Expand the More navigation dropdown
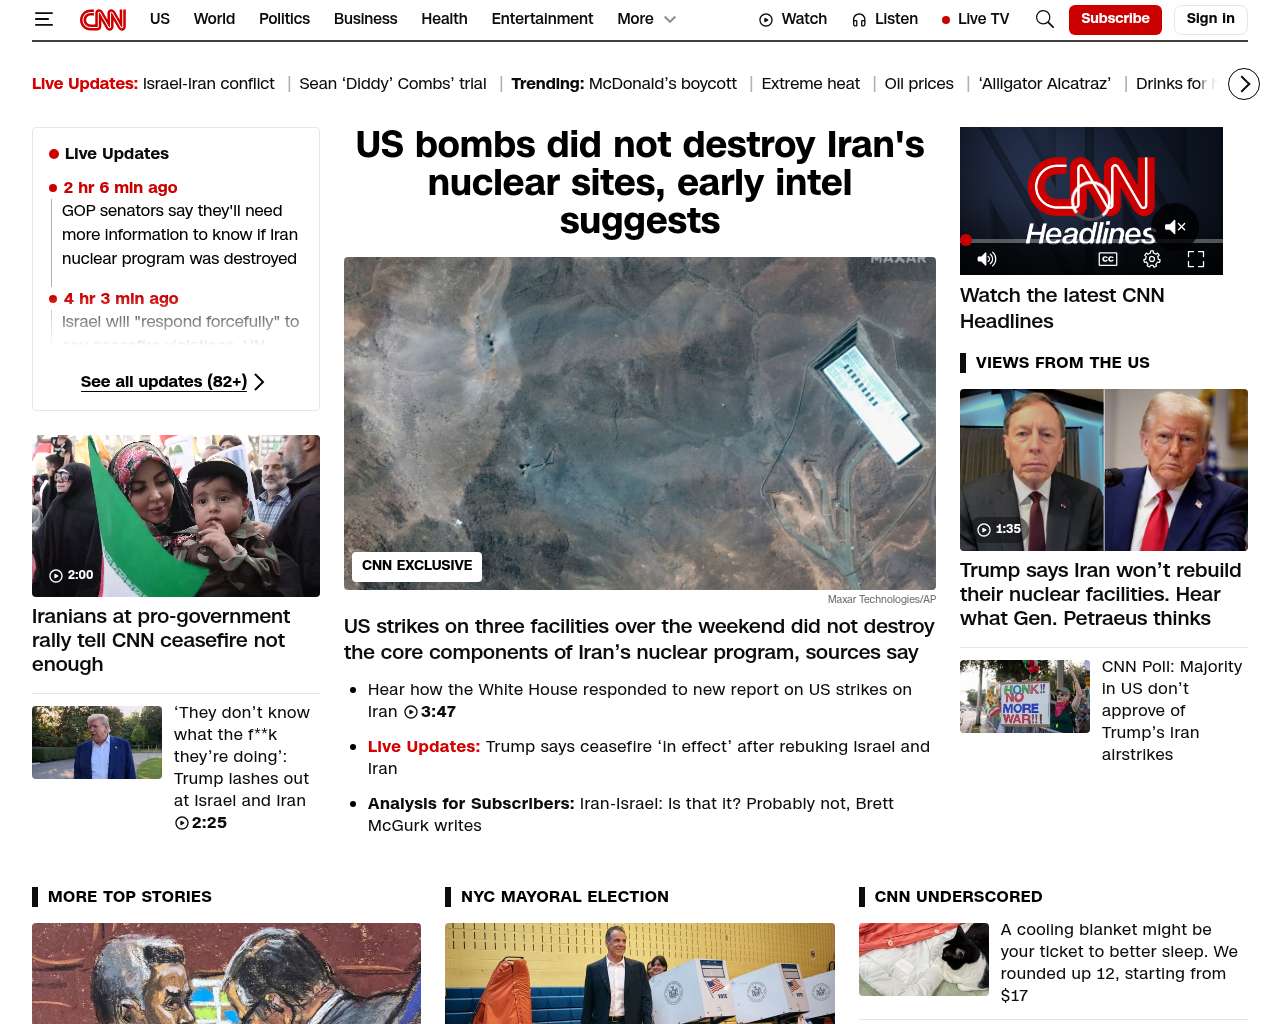This screenshot has width=1280, height=1024. click(647, 19)
